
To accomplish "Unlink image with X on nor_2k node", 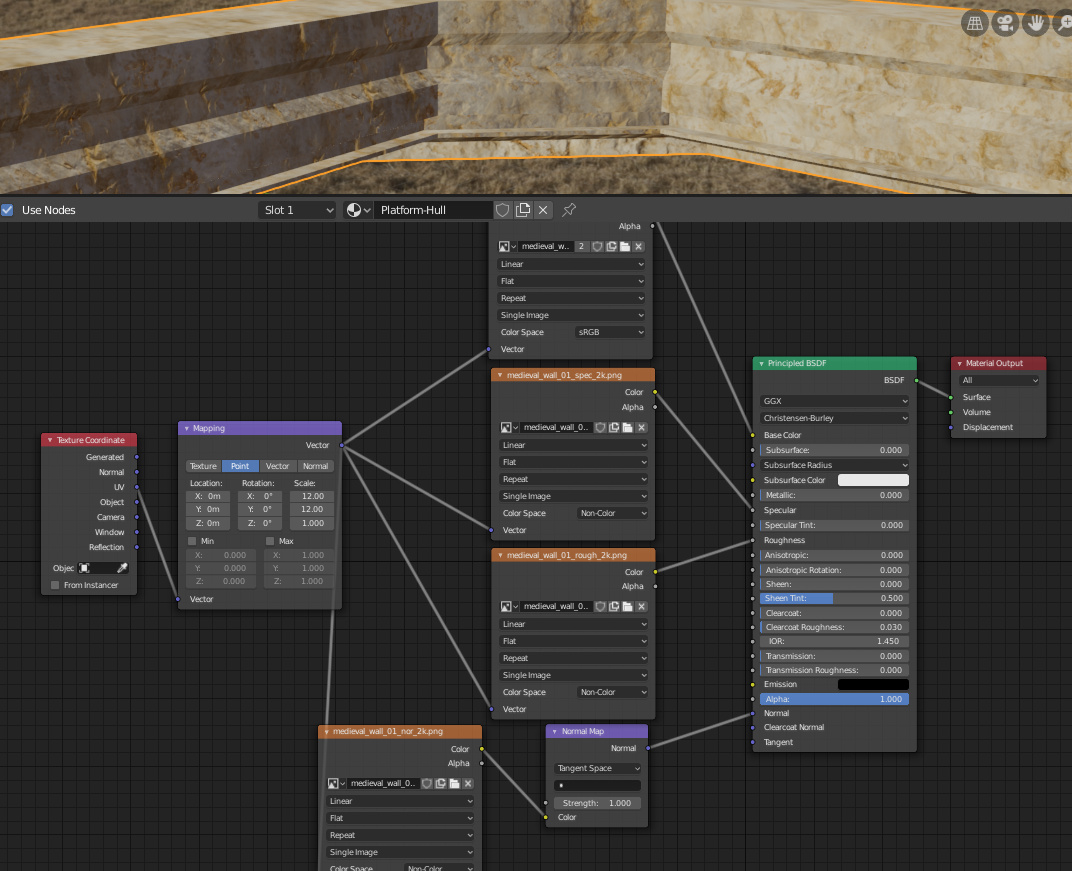I will [468, 783].
